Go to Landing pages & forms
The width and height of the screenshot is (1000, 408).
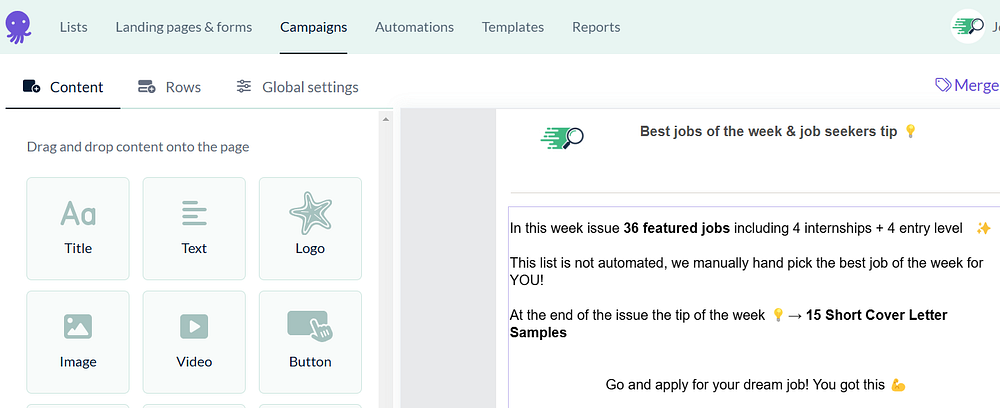(184, 27)
